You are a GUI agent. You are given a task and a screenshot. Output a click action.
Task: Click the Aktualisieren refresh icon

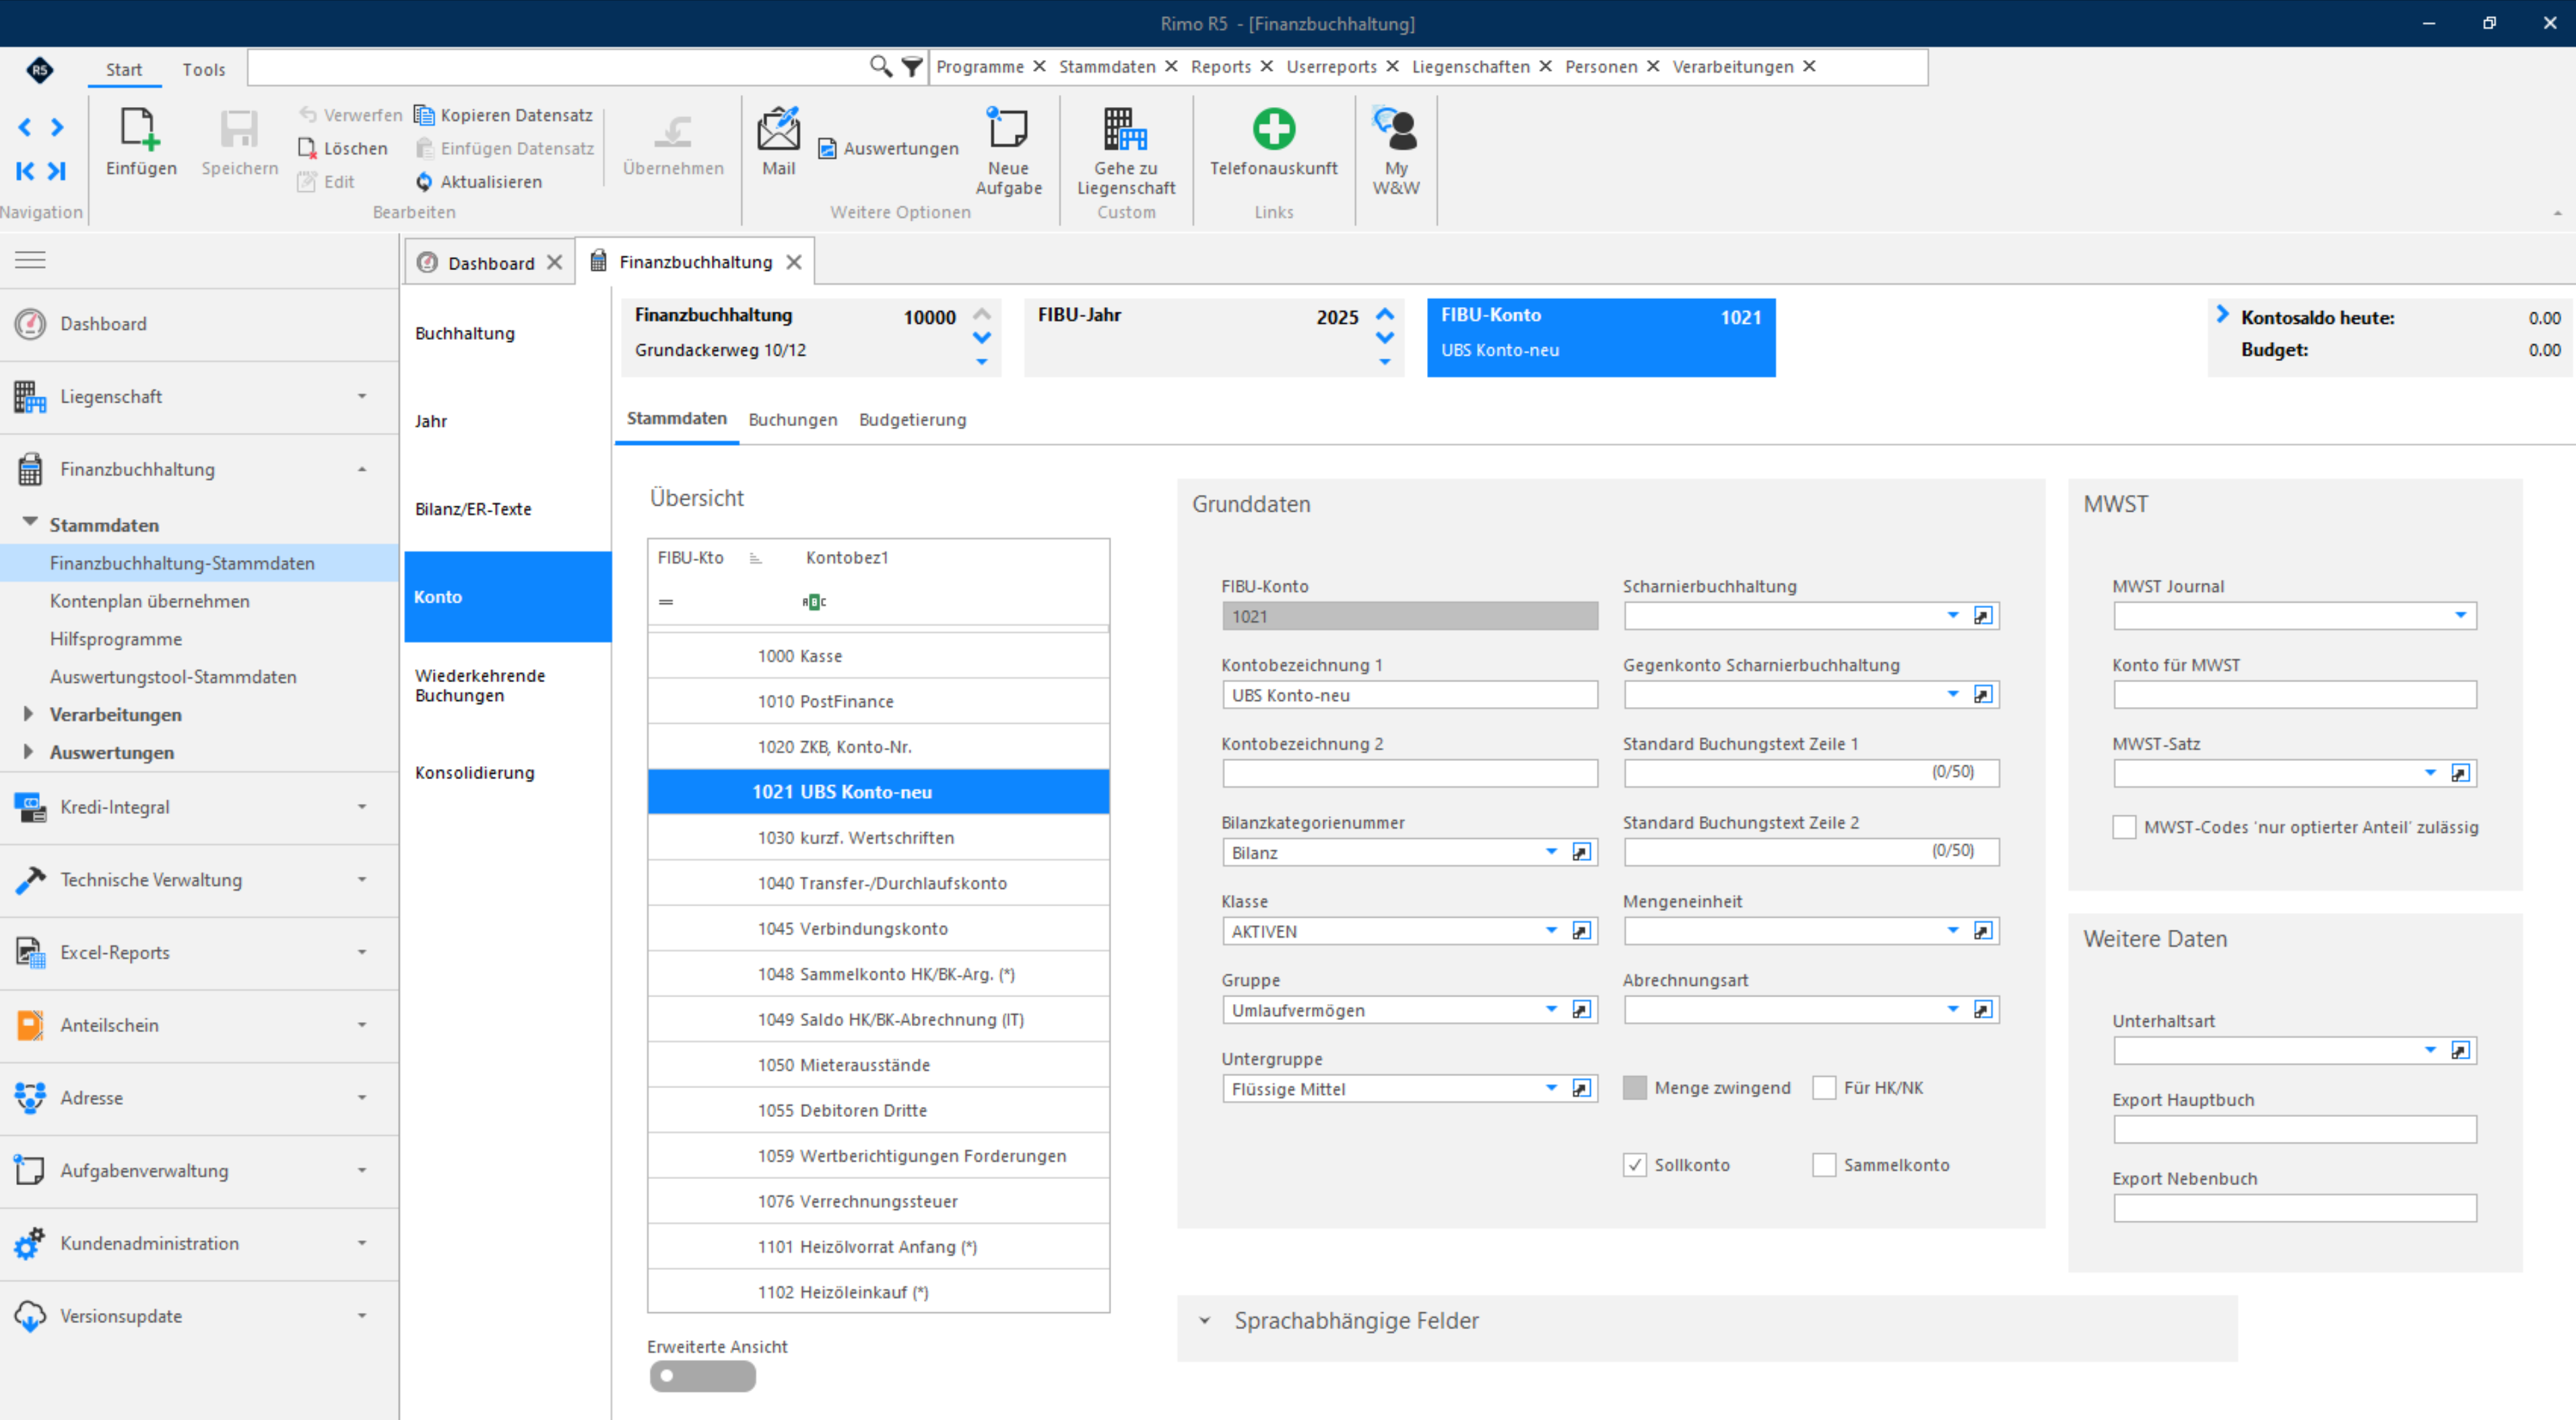click(424, 181)
